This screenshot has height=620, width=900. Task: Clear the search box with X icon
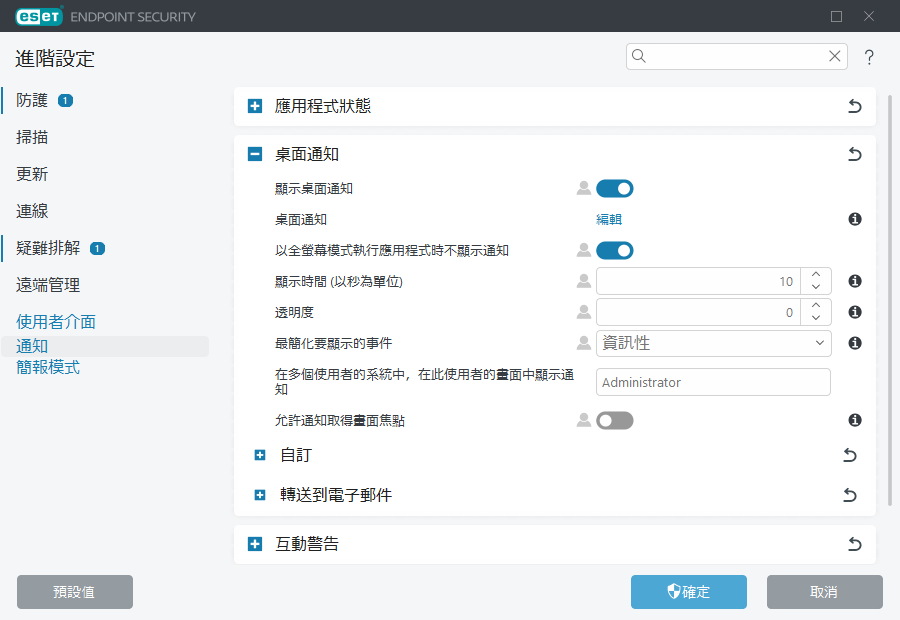point(834,57)
